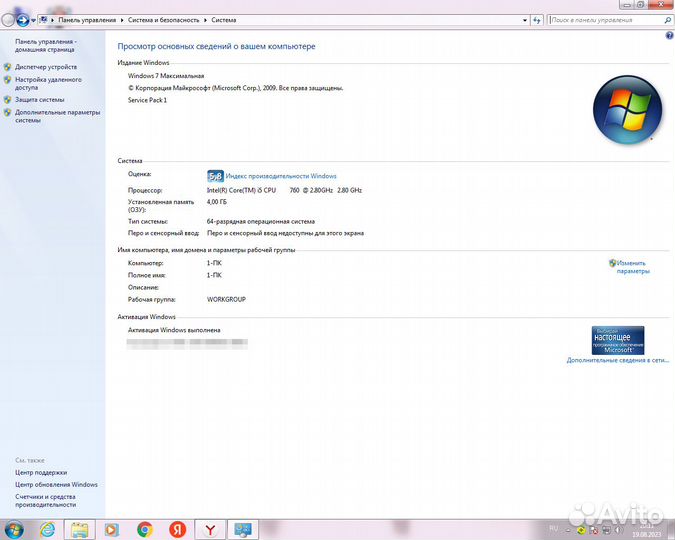Open Дополнительные параметры системы
The height and width of the screenshot is (540, 675).
[58, 116]
